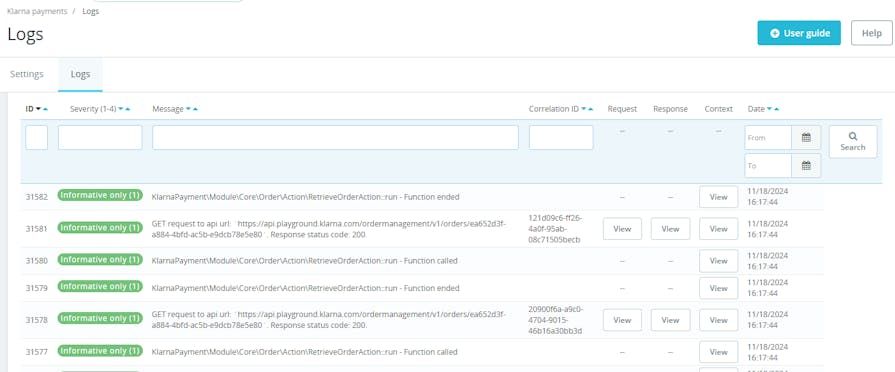Sort ID column descending arrow
The image size is (895, 372).
coord(38,109)
